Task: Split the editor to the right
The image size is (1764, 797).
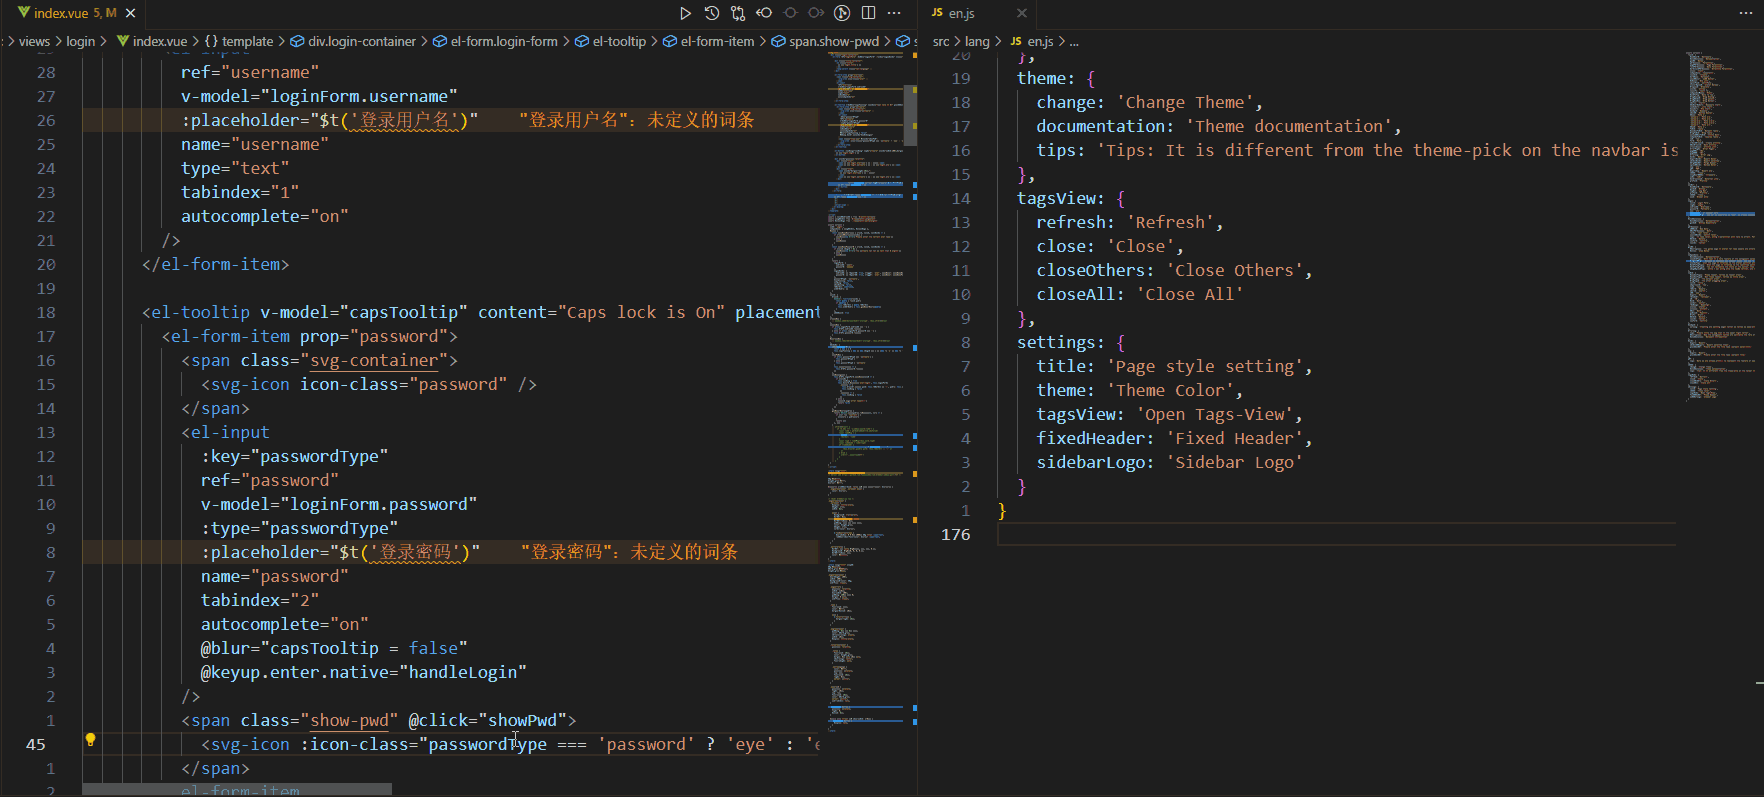Action: click(868, 13)
